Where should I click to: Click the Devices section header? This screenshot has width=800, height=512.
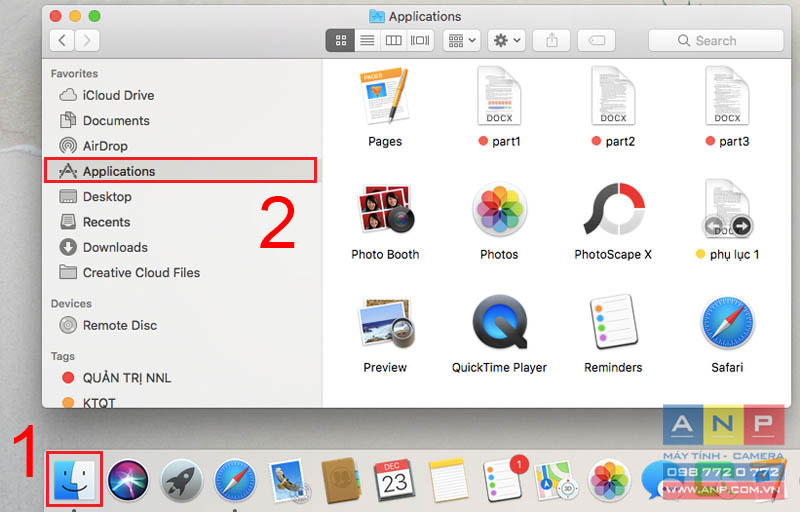pyautogui.click(x=71, y=303)
